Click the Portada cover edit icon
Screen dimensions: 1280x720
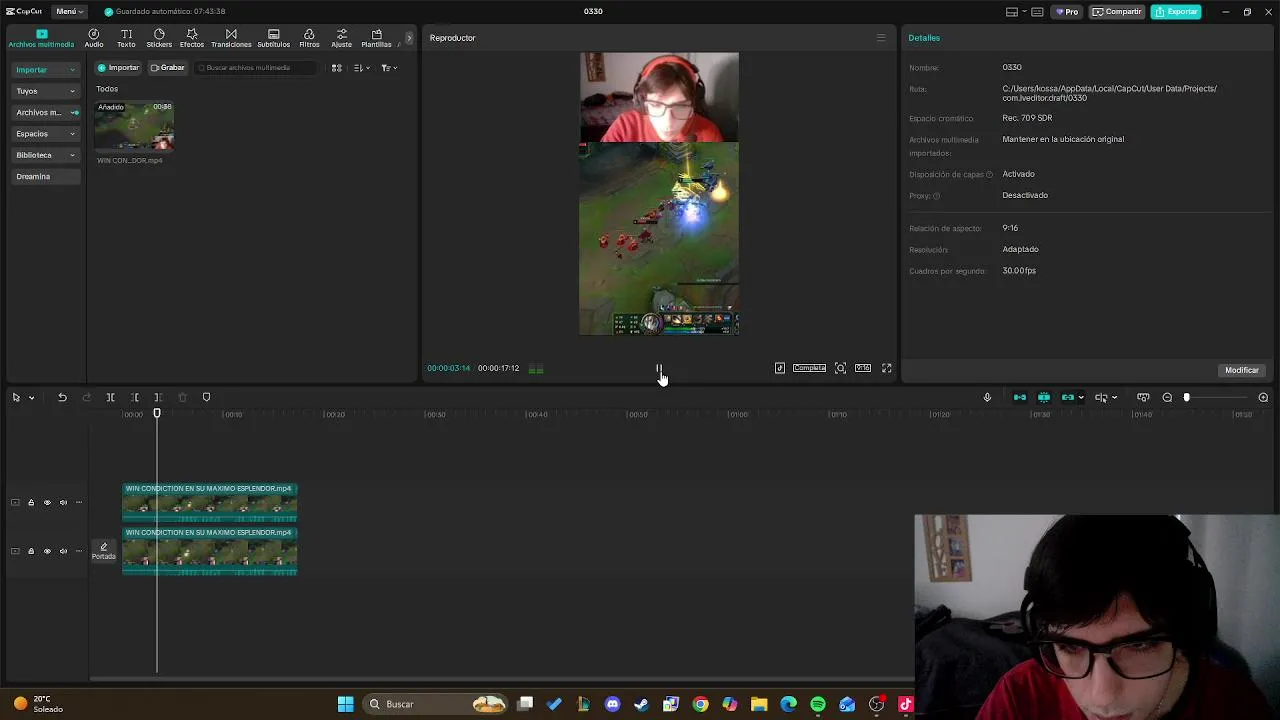pyautogui.click(x=103, y=550)
